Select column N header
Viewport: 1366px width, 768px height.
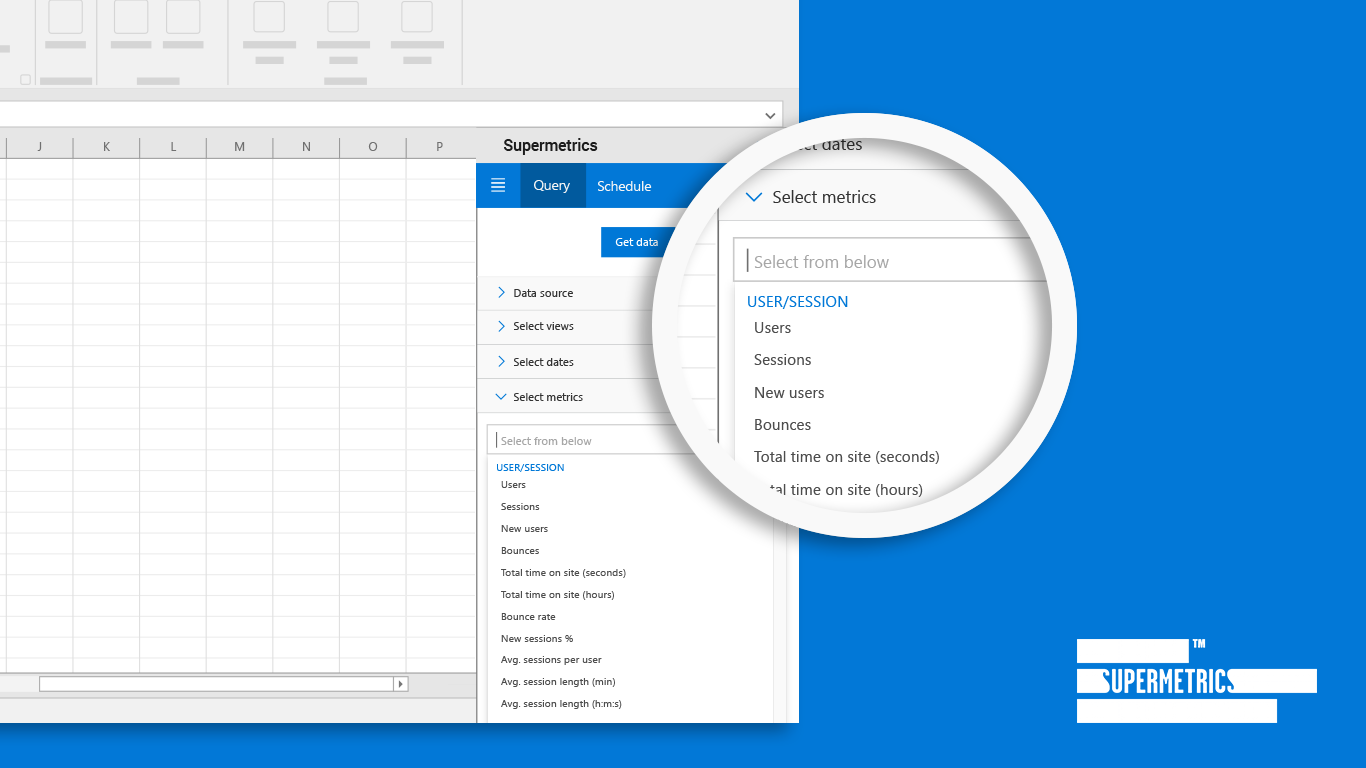coord(306,147)
